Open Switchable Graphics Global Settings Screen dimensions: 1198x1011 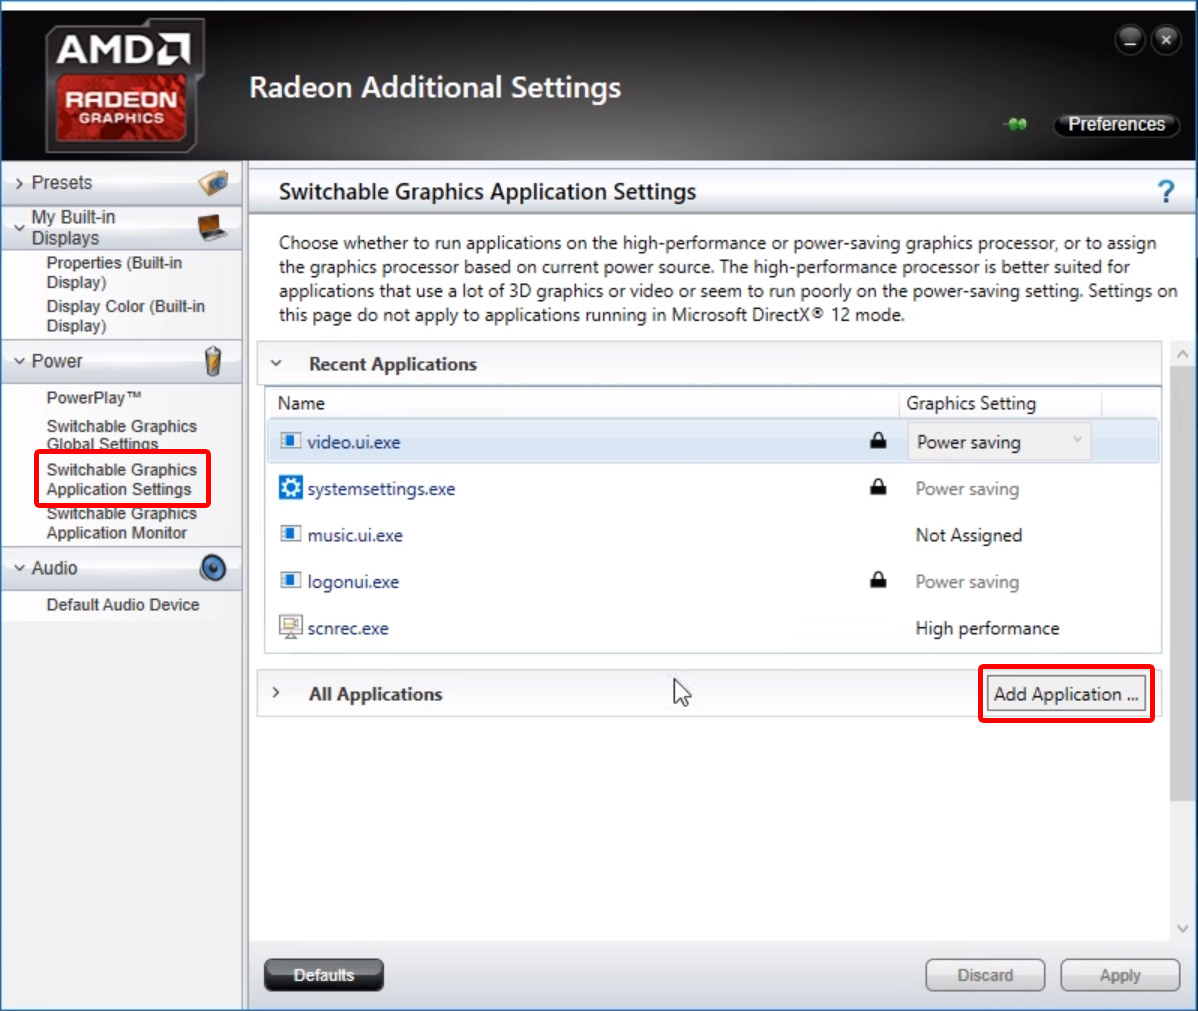tap(121, 434)
